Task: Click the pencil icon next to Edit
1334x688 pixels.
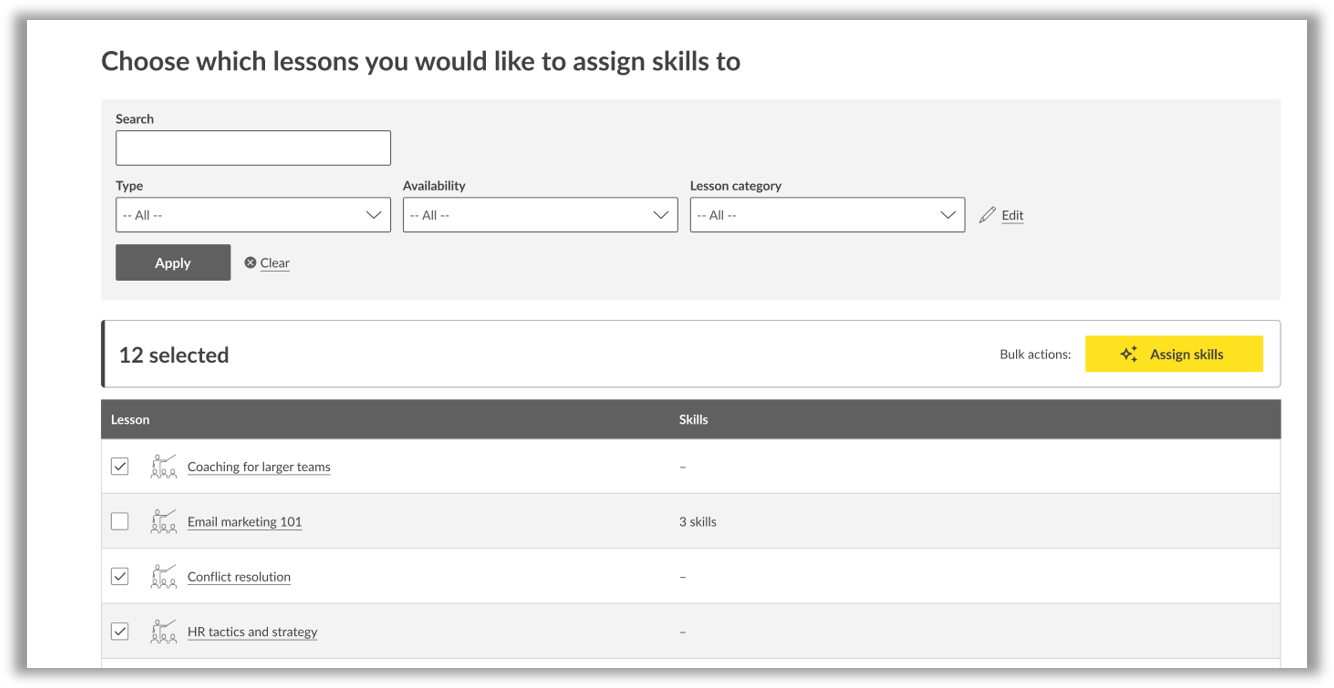Action: pos(987,214)
